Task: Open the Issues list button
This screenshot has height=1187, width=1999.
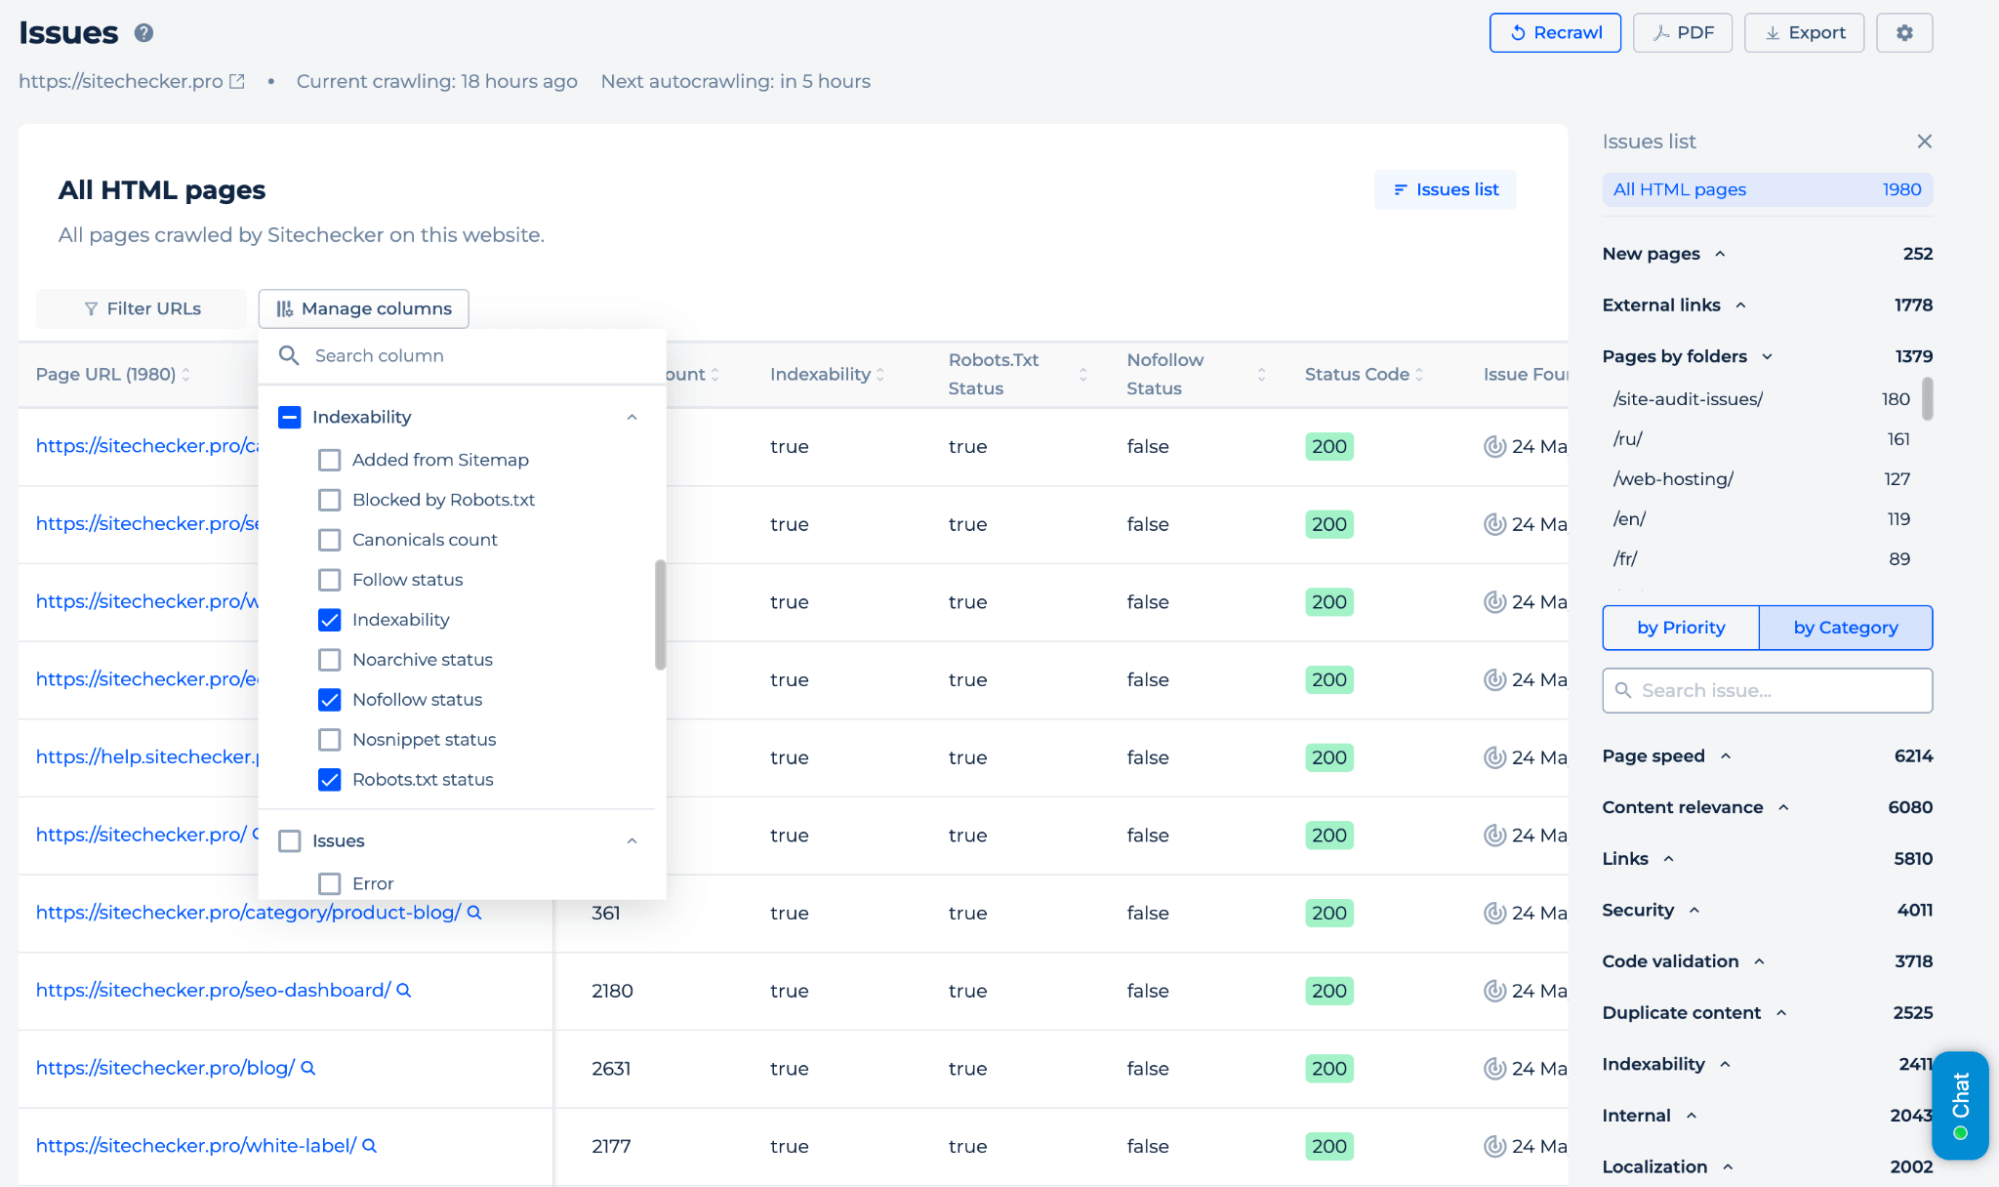Action: [x=1445, y=190]
